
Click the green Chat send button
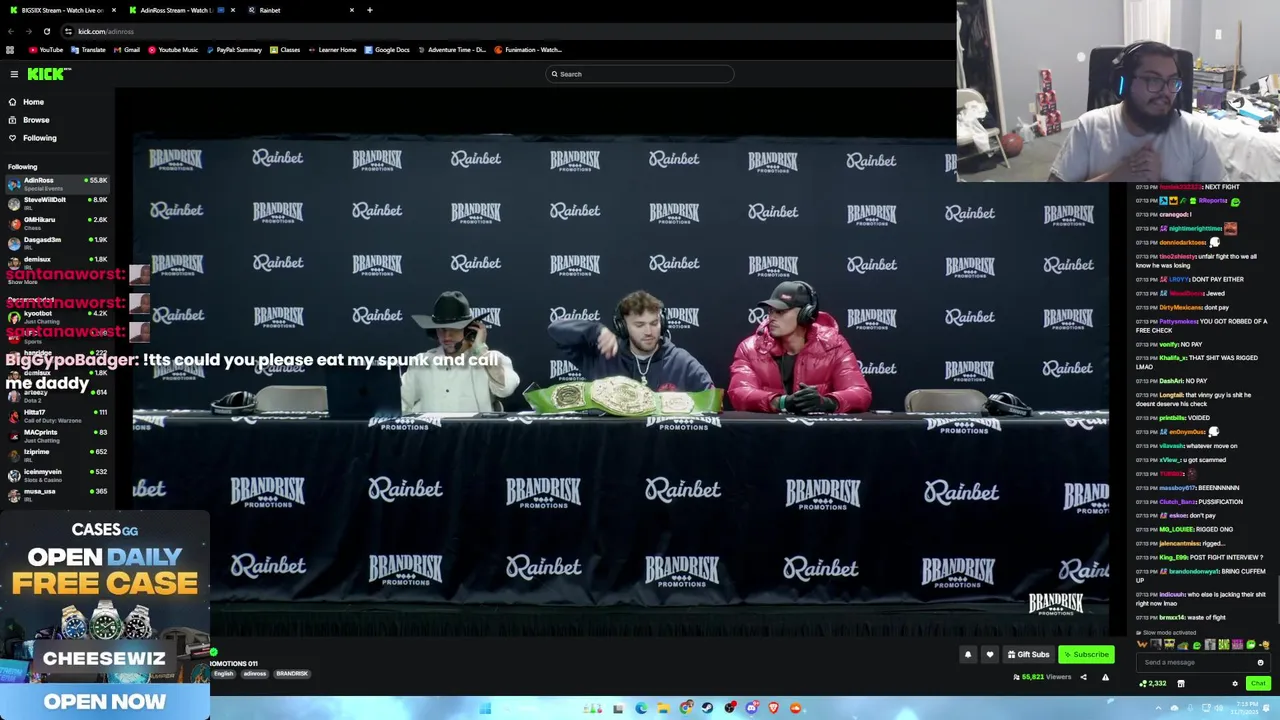coord(1258,684)
